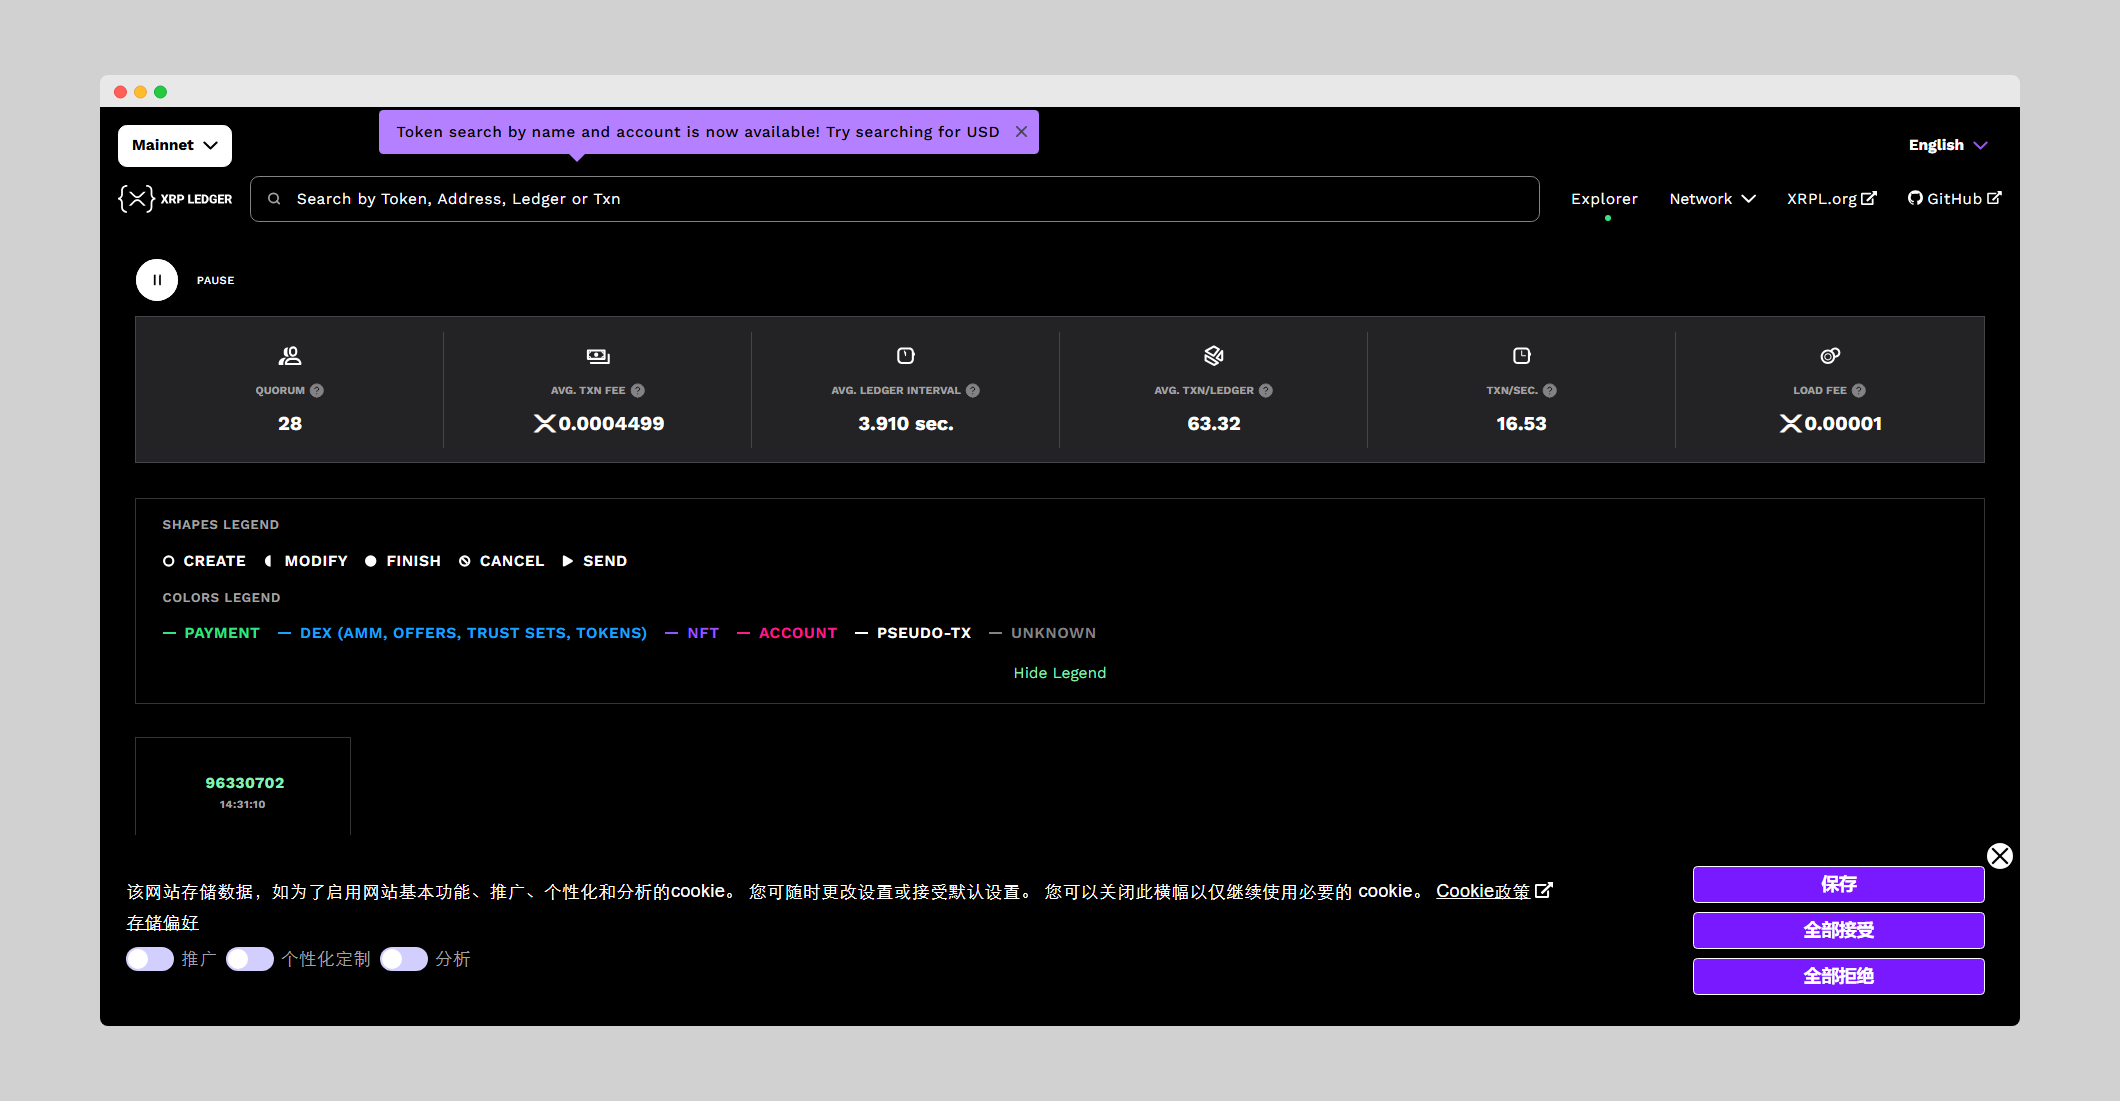2120x1101 pixels.
Task: Open the Mainnet network dropdown
Action: [175, 146]
